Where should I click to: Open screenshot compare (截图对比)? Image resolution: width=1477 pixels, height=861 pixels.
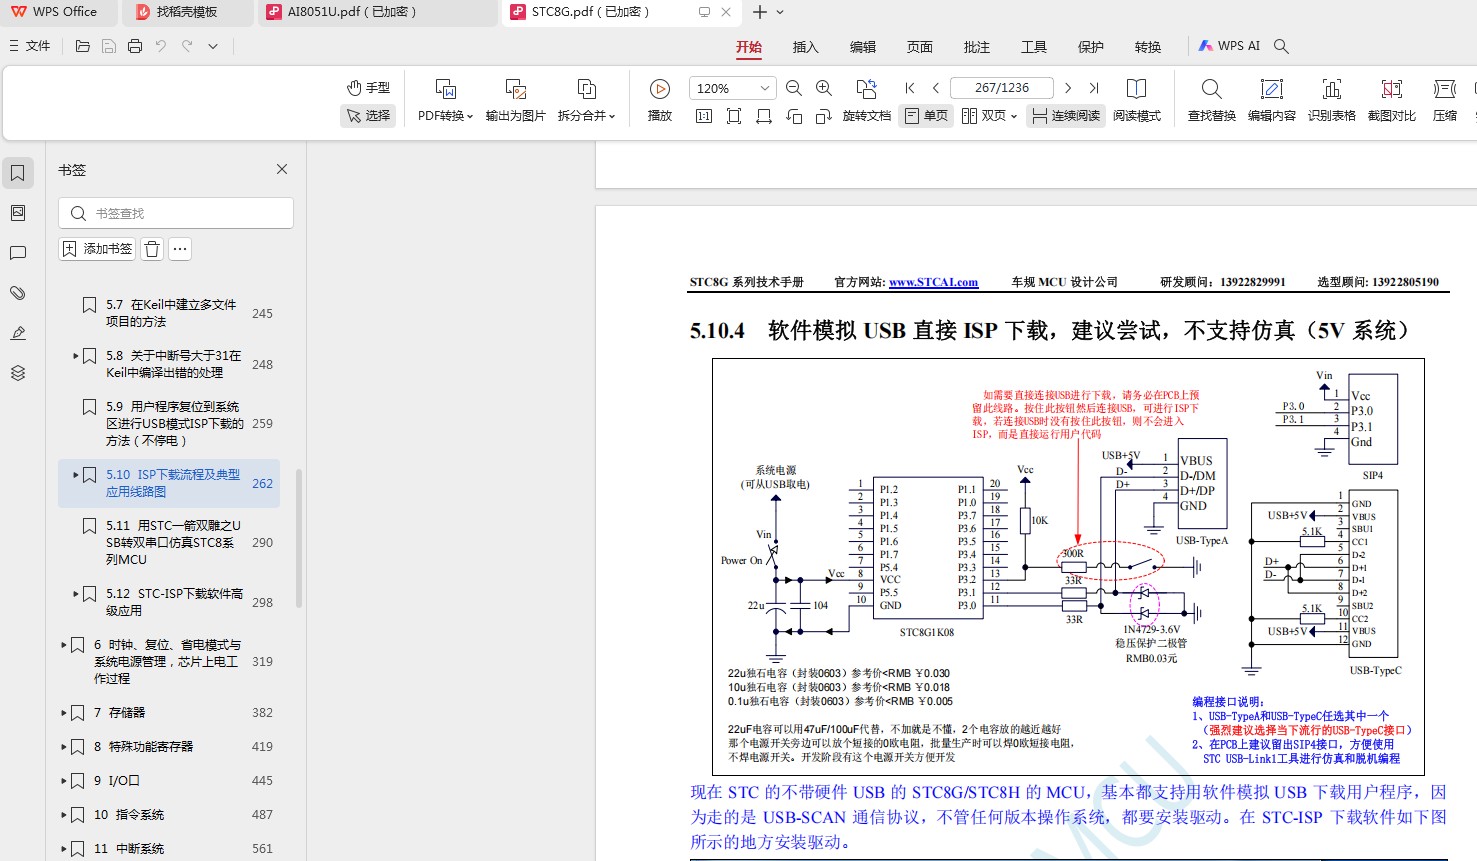coord(1391,100)
